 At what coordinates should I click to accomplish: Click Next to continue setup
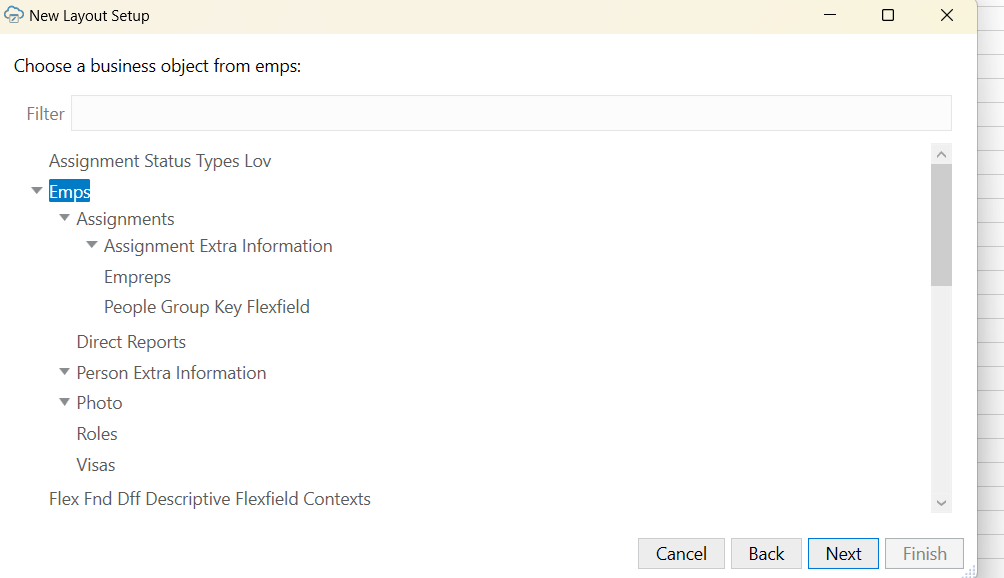point(843,554)
